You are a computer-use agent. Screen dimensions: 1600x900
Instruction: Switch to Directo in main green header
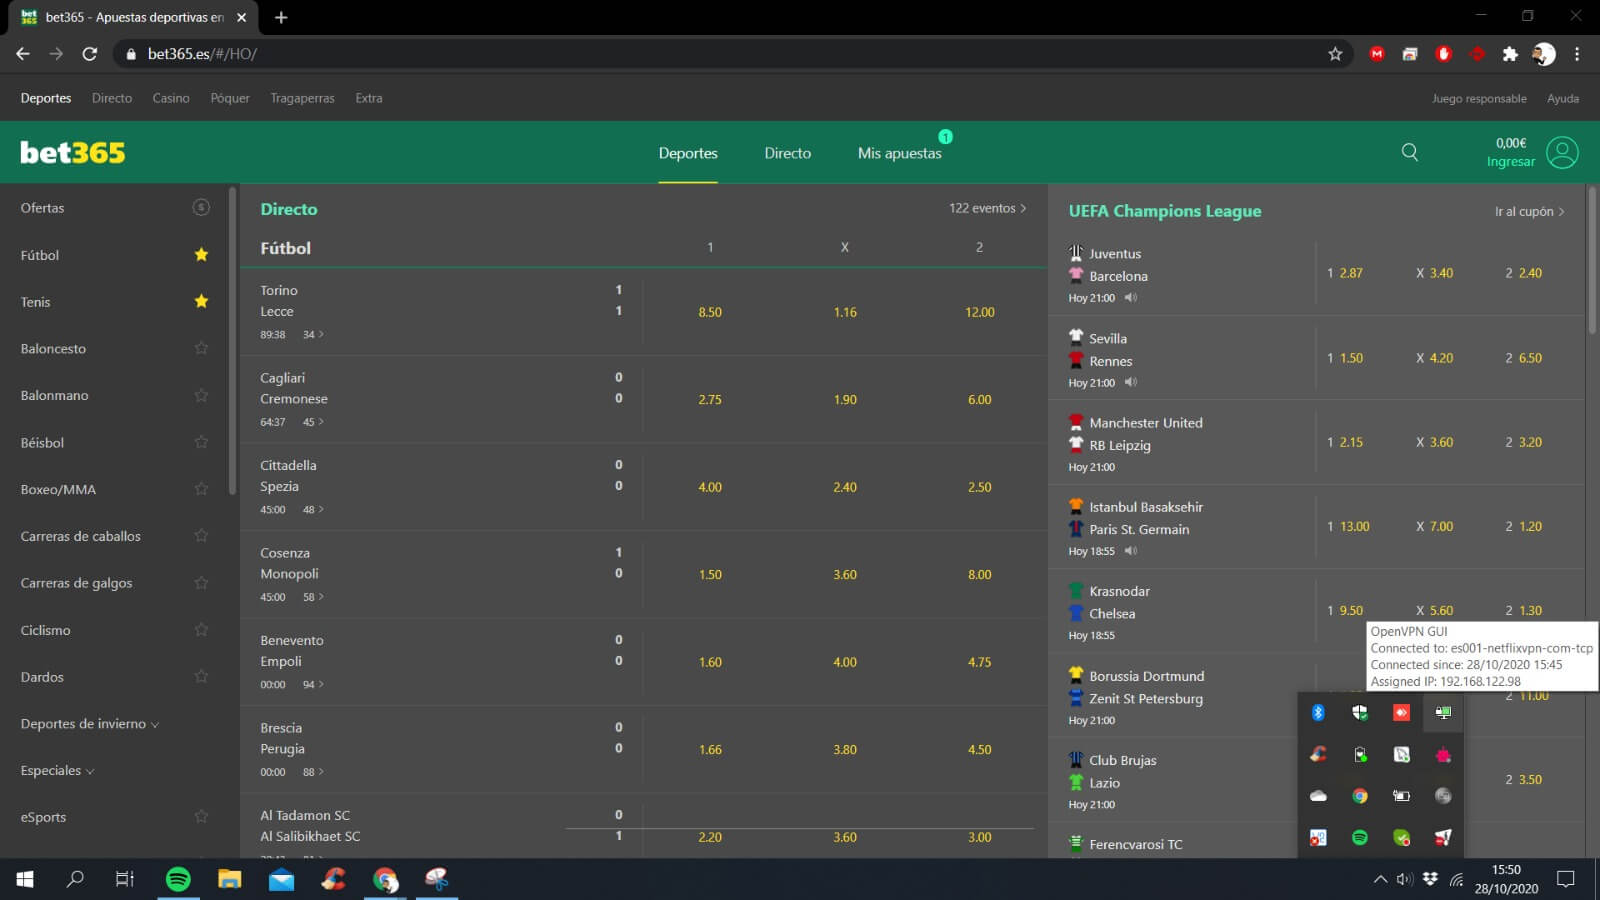[x=788, y=153]
